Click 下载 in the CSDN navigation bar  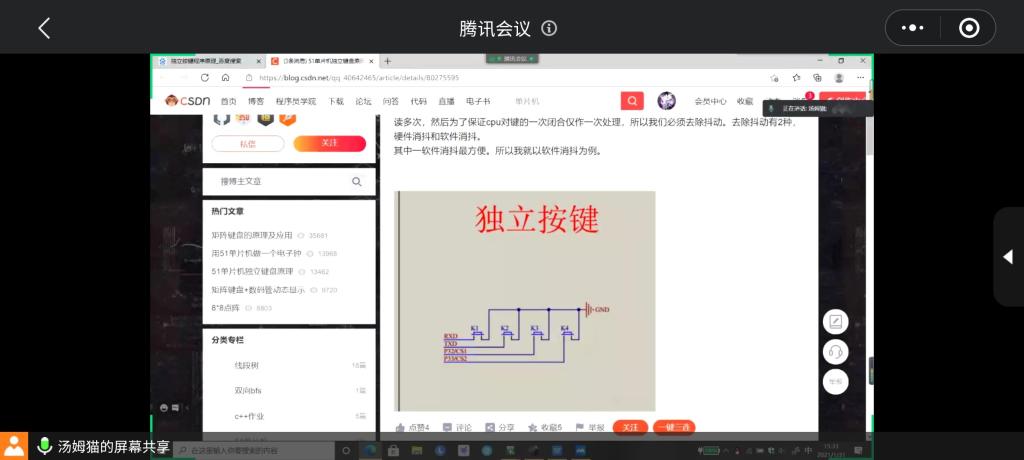click(x=336, y=101)
